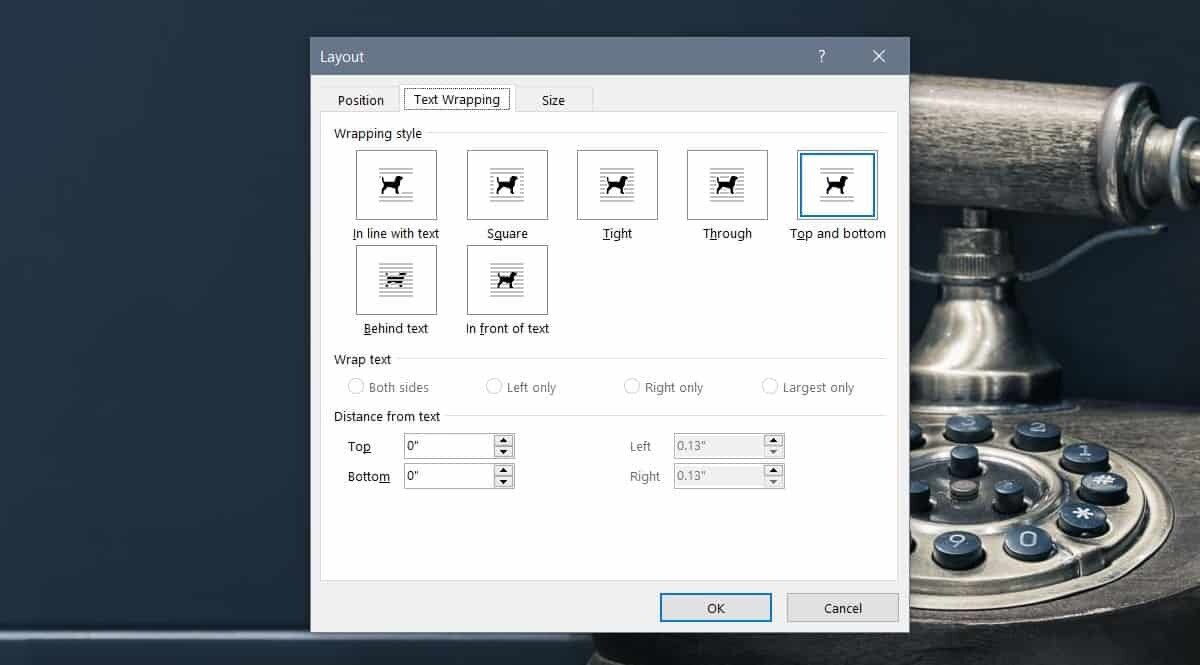Decrease the Bottom distance with down arrow
The image size is (1200, 665).
504,482
